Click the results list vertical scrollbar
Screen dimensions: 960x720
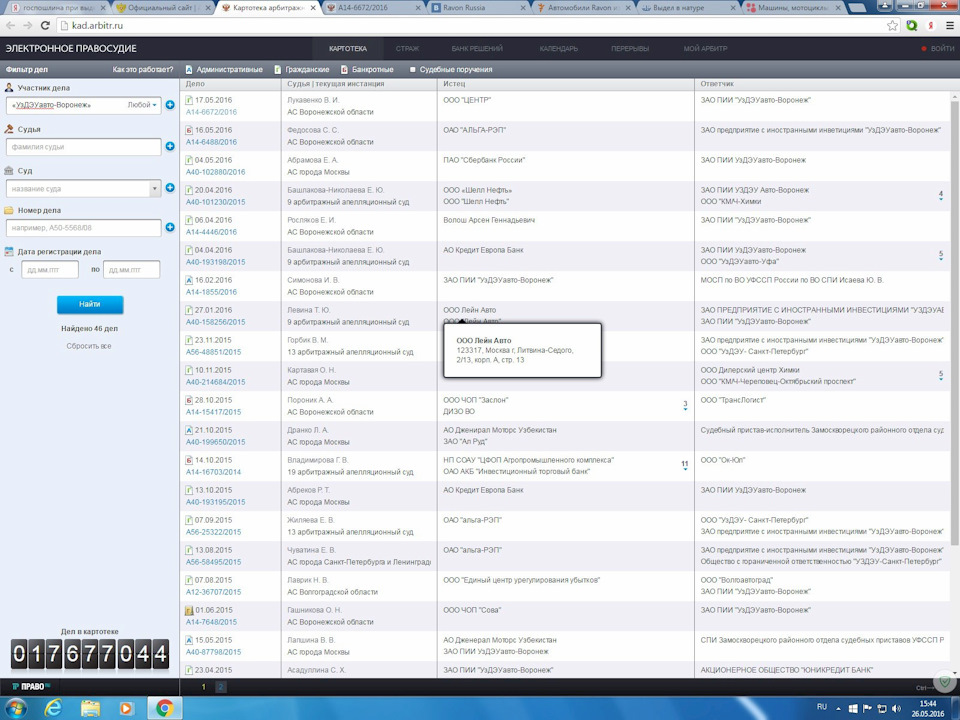pyautogui.click(x=954, y=321)
